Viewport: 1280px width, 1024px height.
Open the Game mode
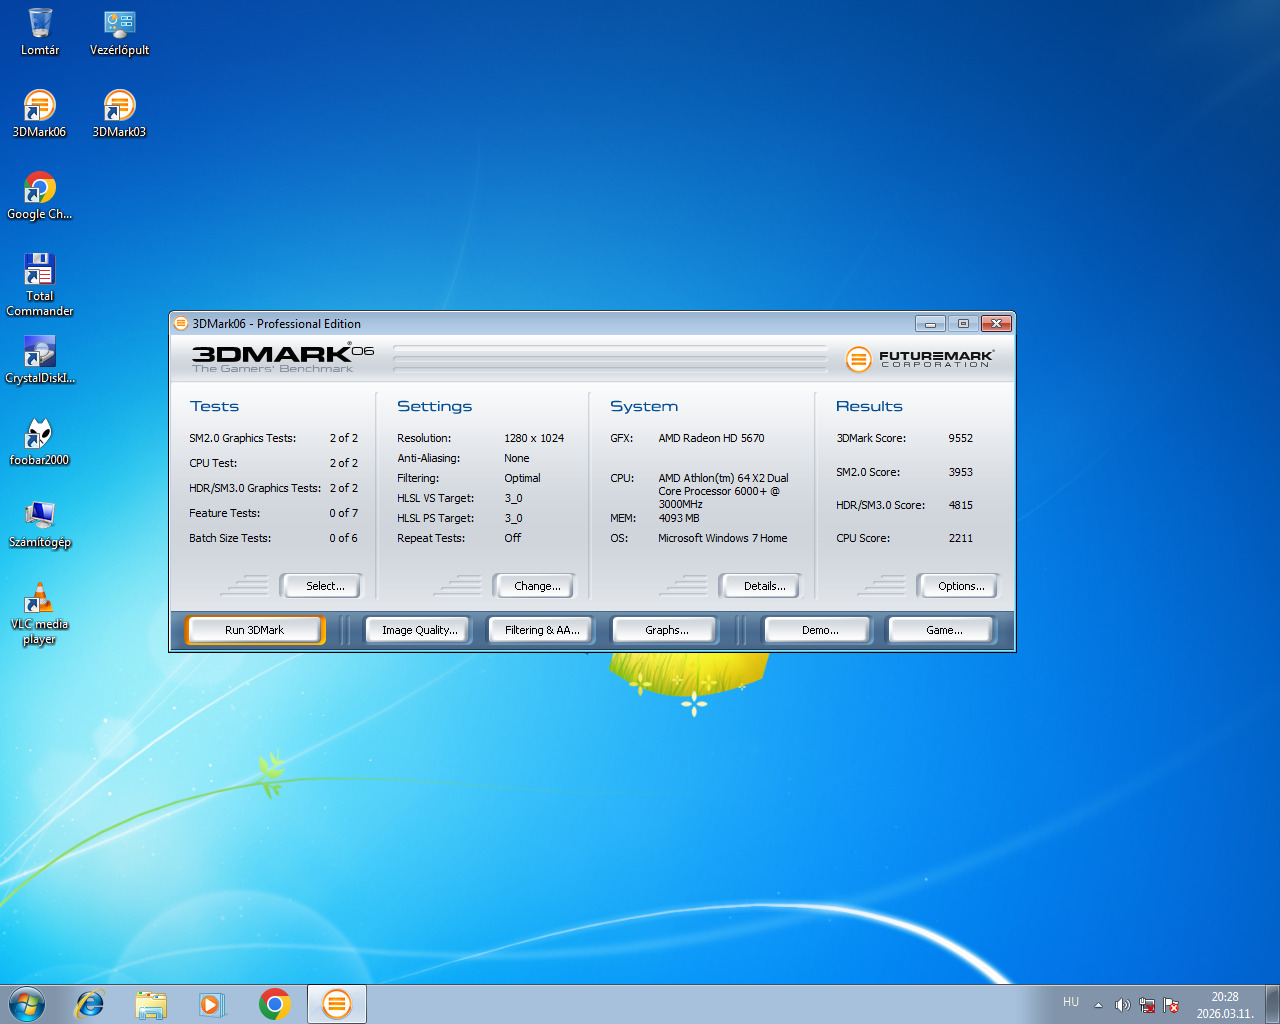coord(944,630)
